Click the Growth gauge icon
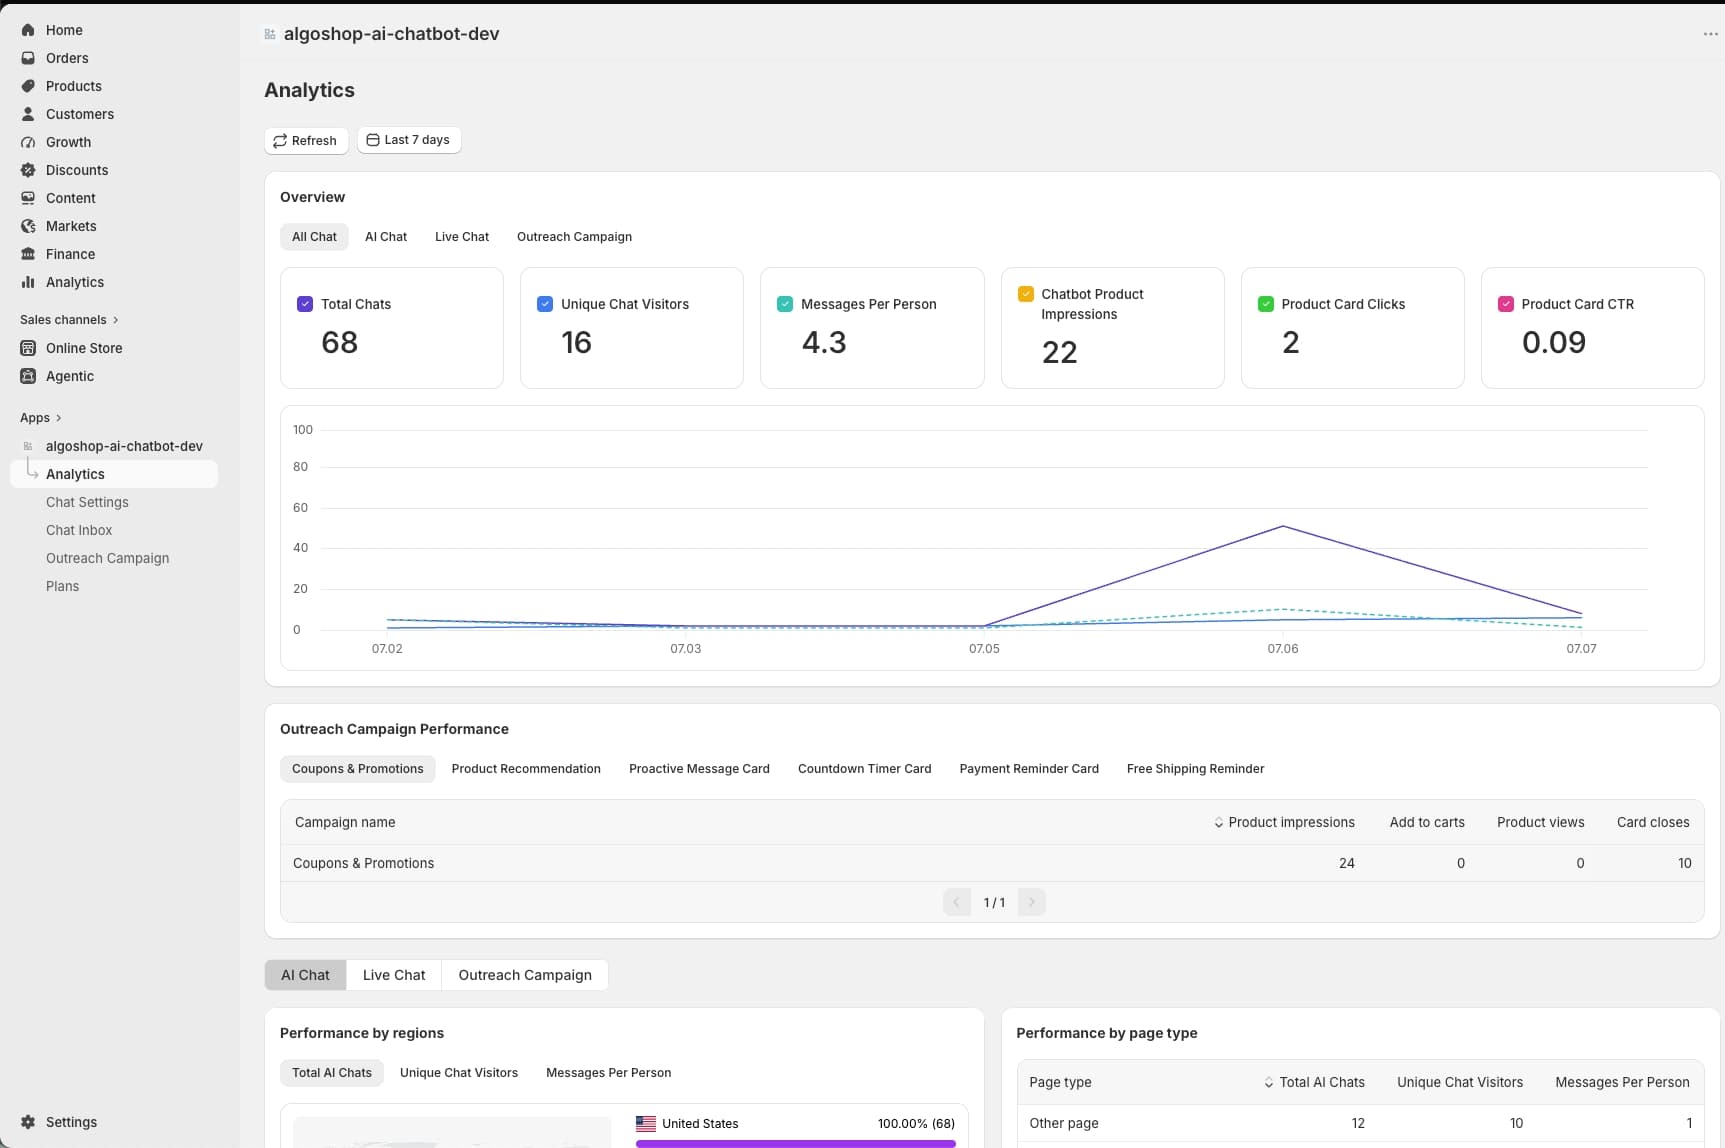Image resolution: width=1725 pixels, height=1148 pixels. [28, 142]
